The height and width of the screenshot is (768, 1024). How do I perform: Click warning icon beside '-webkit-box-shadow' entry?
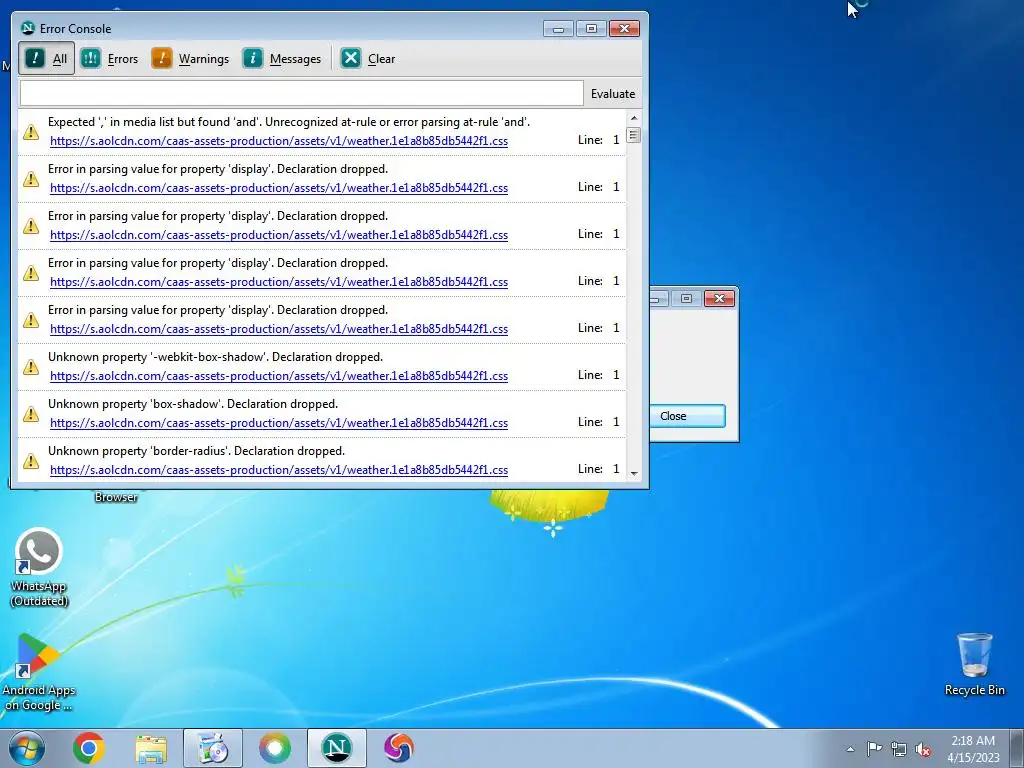coord(31,367)
